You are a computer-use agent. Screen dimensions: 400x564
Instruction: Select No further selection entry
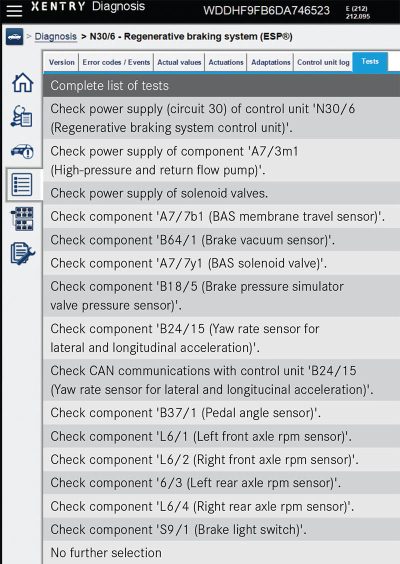[221, 552]
